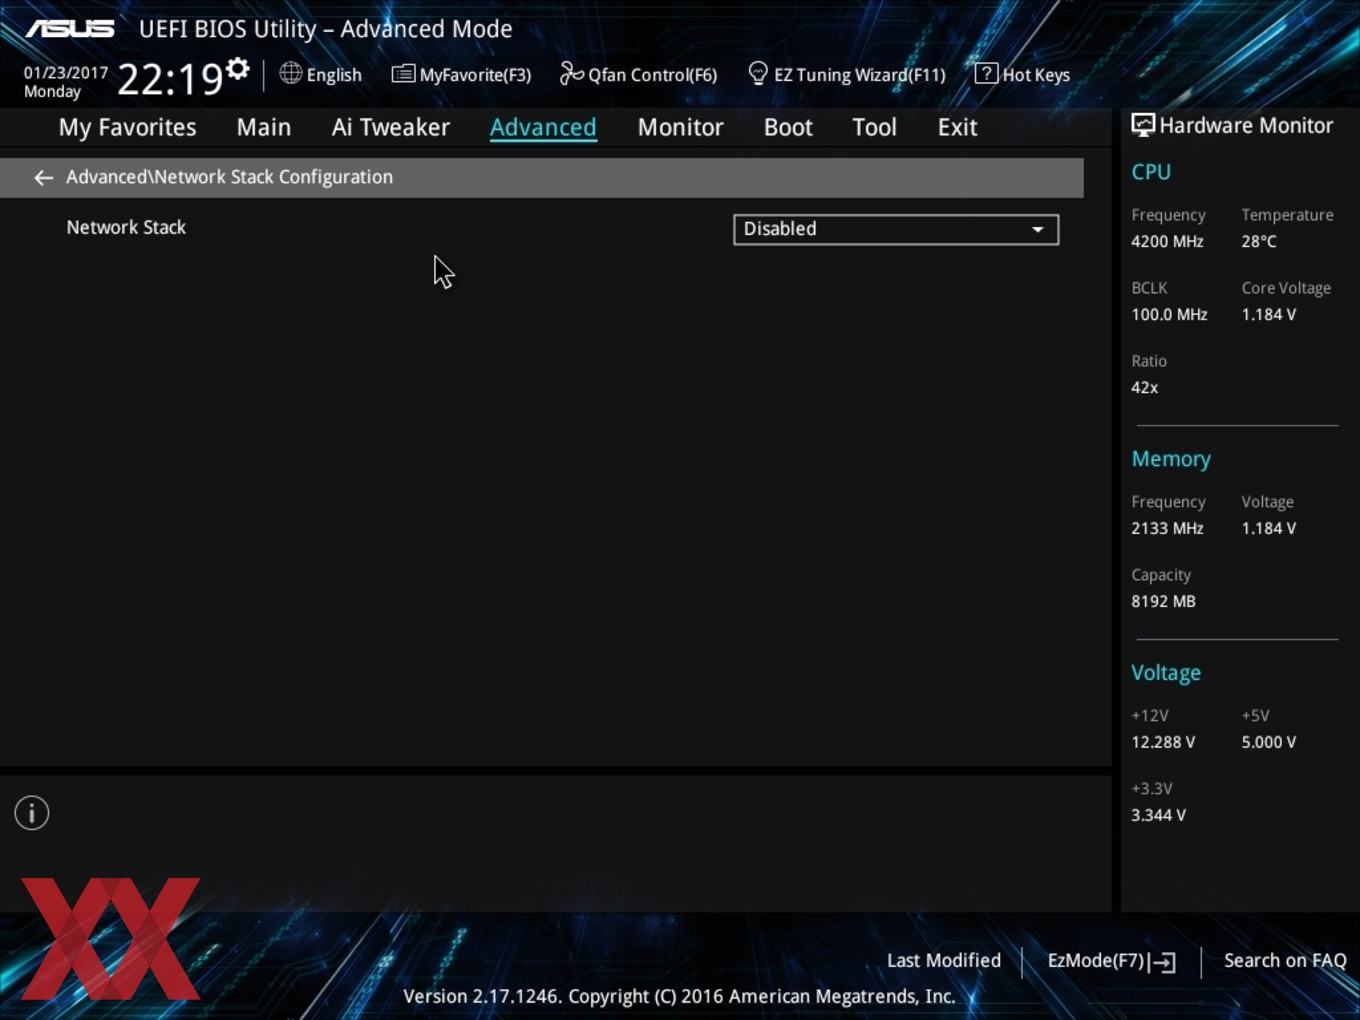
Task: Click the Memory section heading
Action: [x=1171, y=459]
